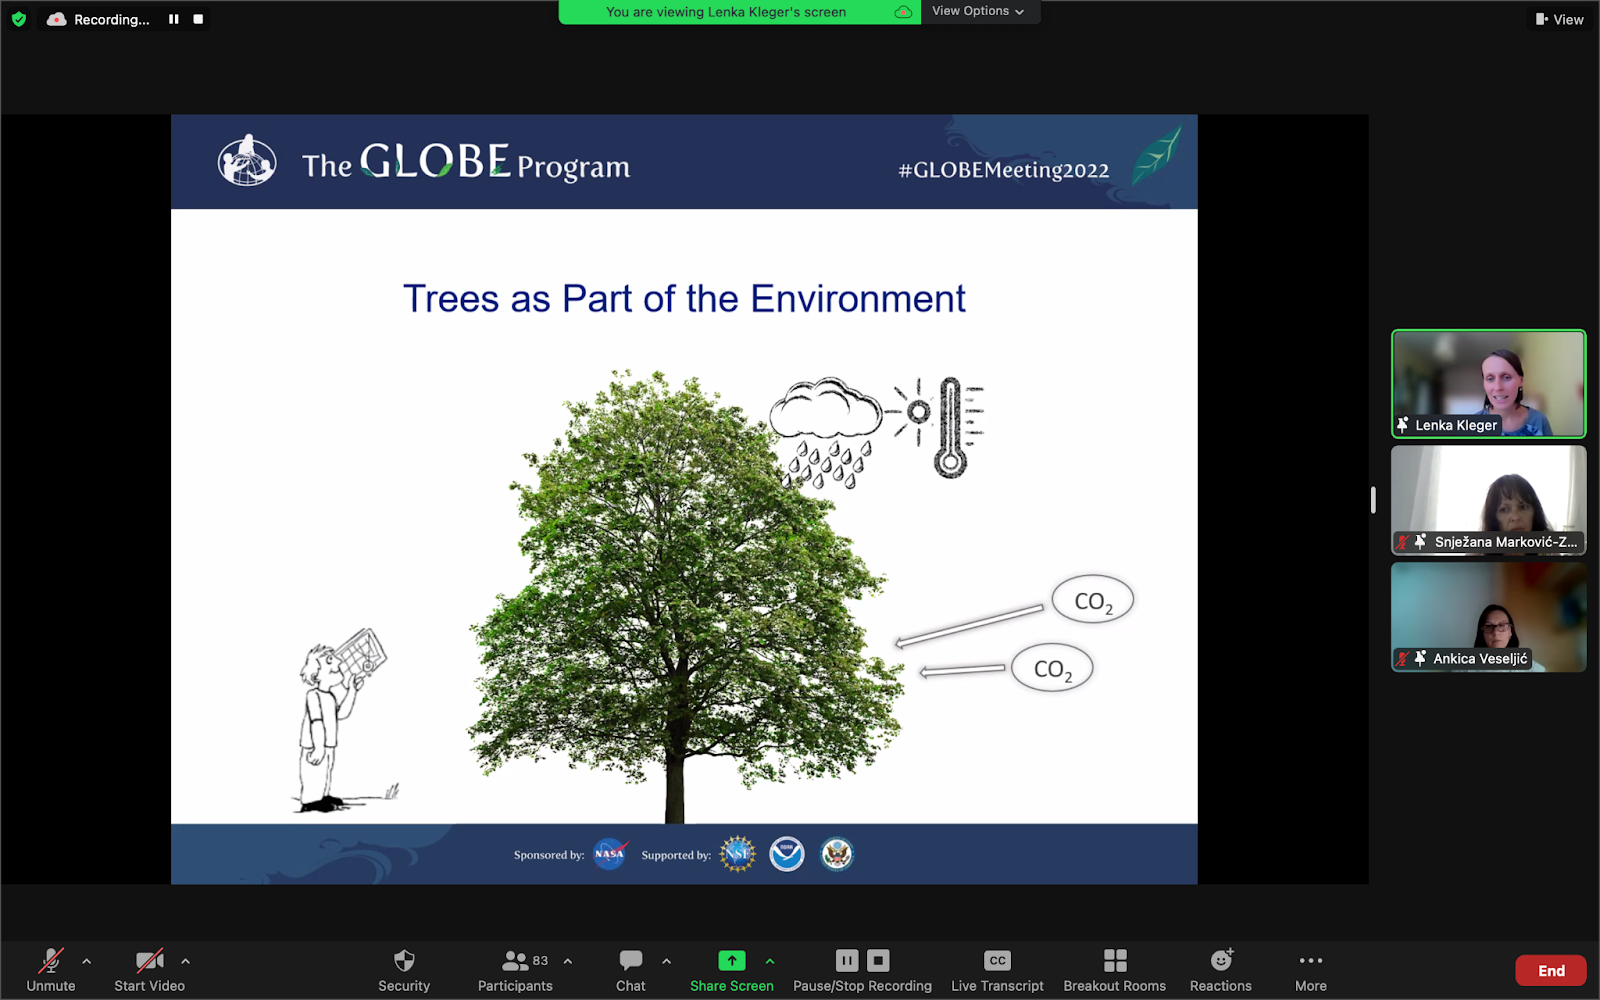The image size is (1600, 1000).
Task: Open the View Options dropdown
Action: point(977,11)
